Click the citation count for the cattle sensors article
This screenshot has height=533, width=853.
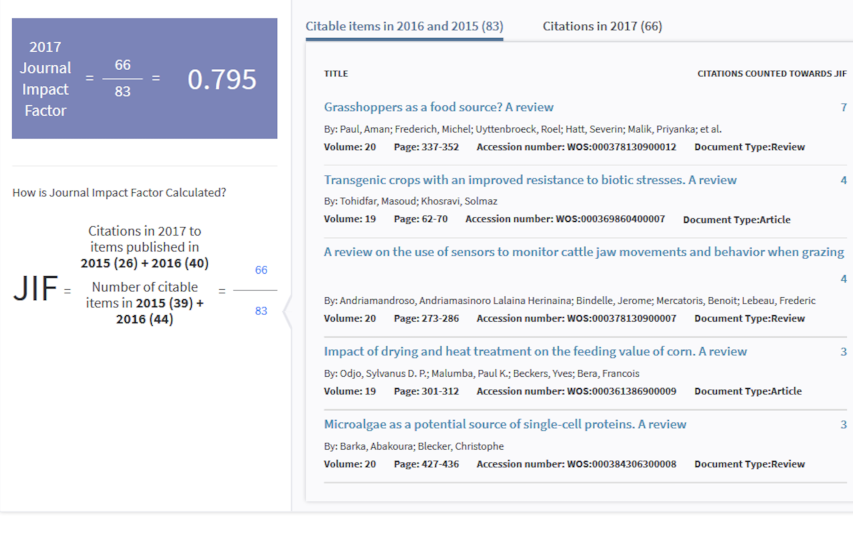click(x=843, y=279)
